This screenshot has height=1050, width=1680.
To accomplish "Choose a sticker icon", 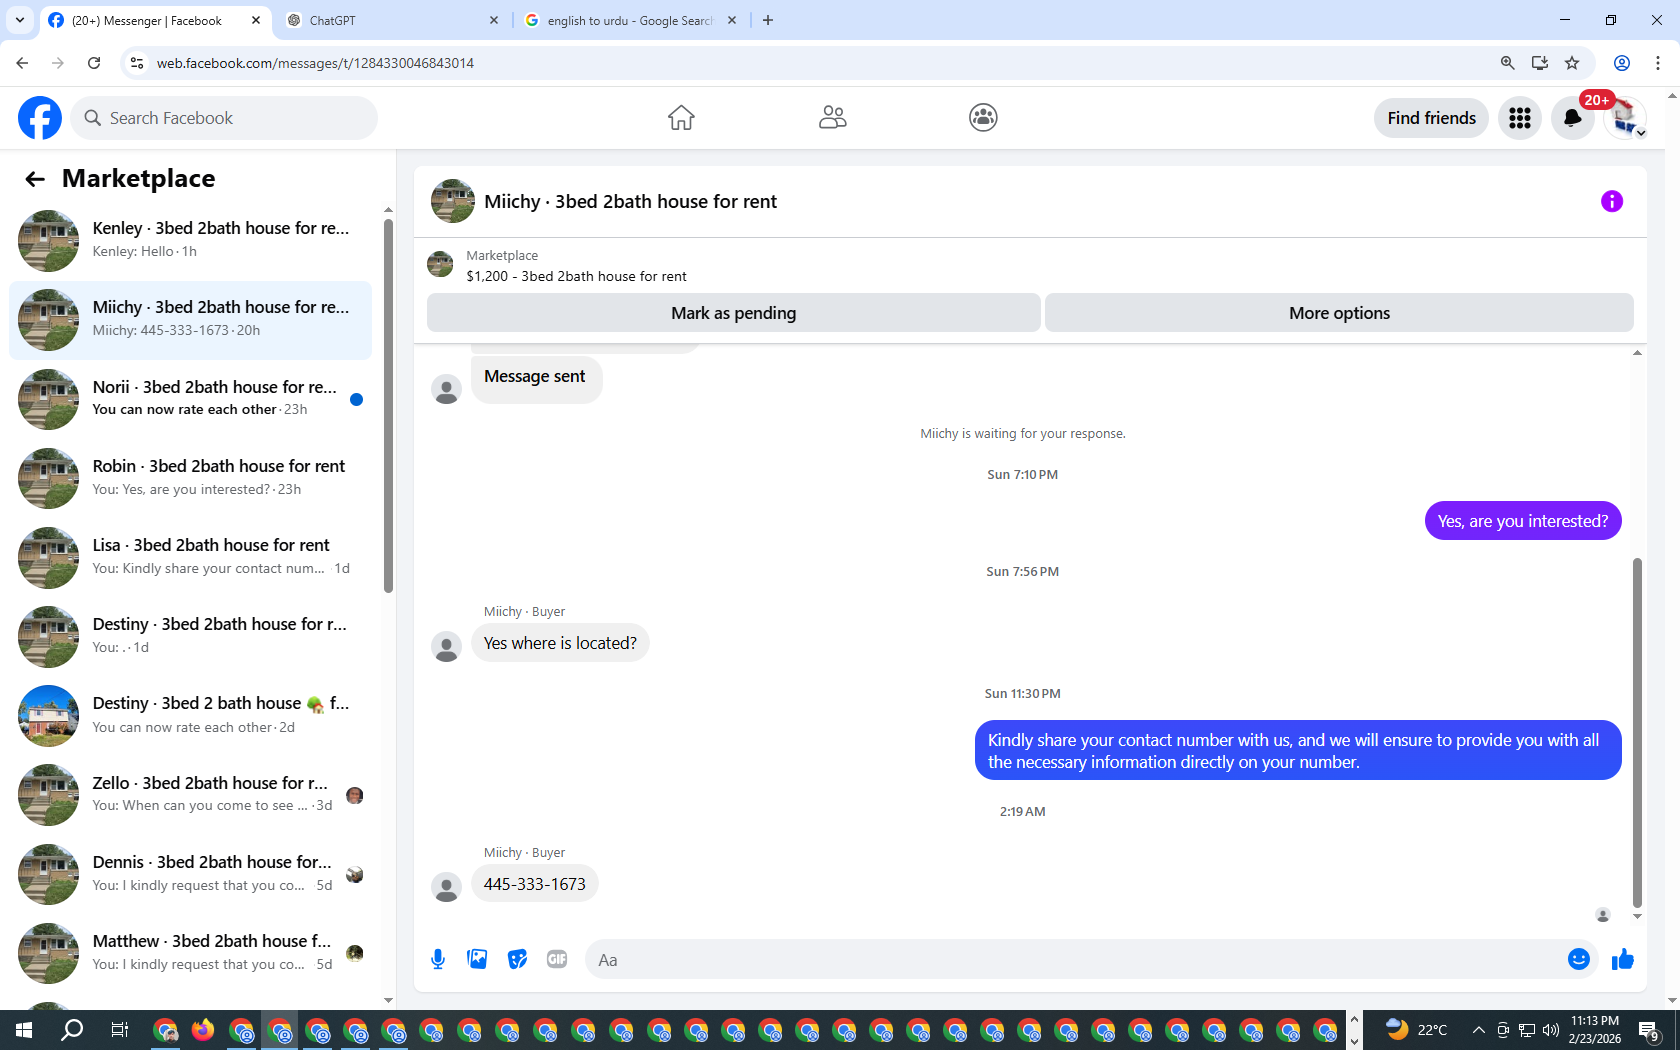I will click(x=517, y=960).
